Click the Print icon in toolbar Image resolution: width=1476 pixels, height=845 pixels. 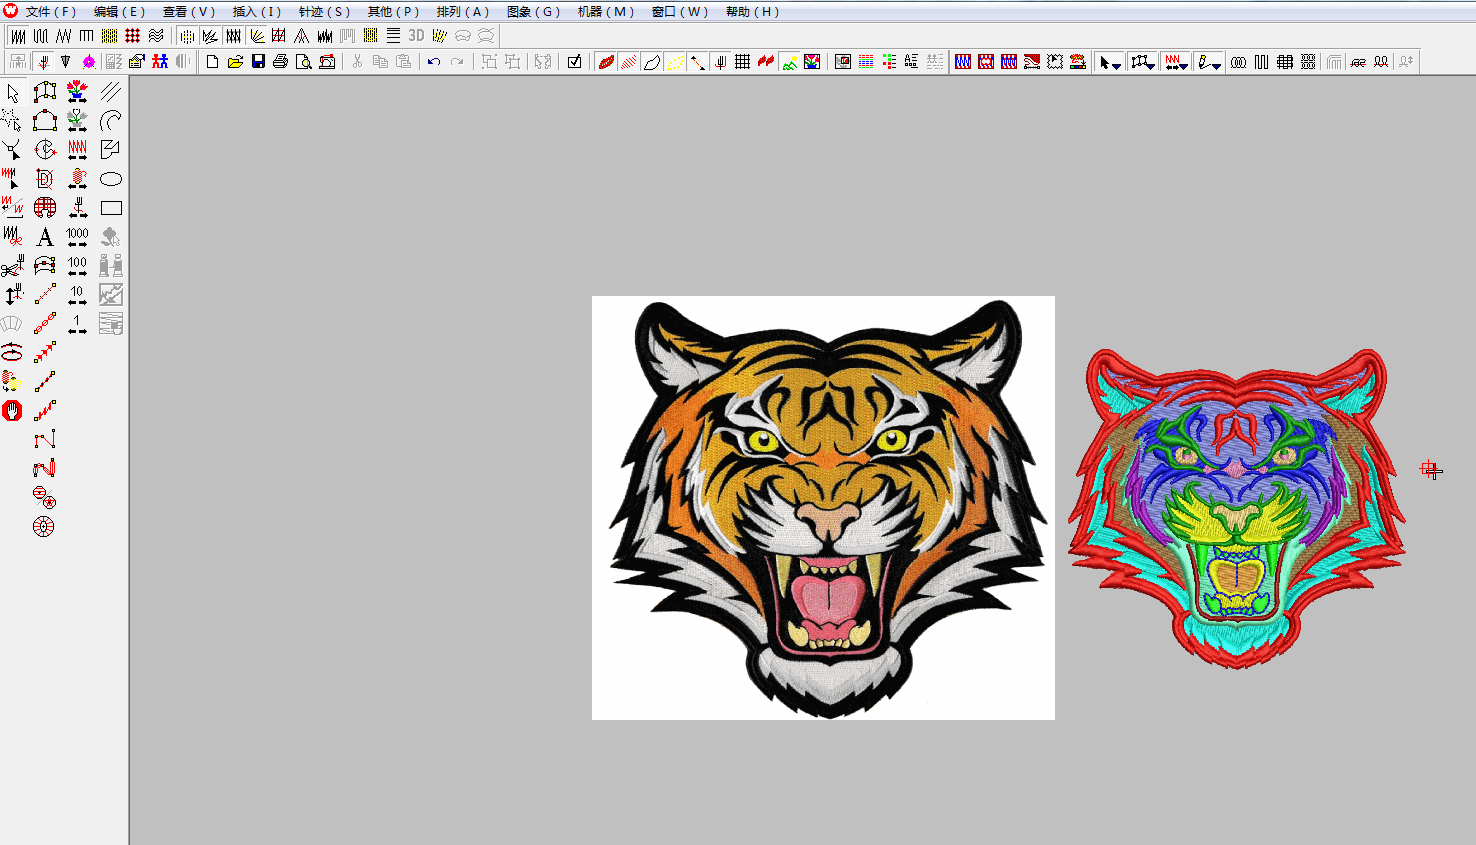coord(281,62)
